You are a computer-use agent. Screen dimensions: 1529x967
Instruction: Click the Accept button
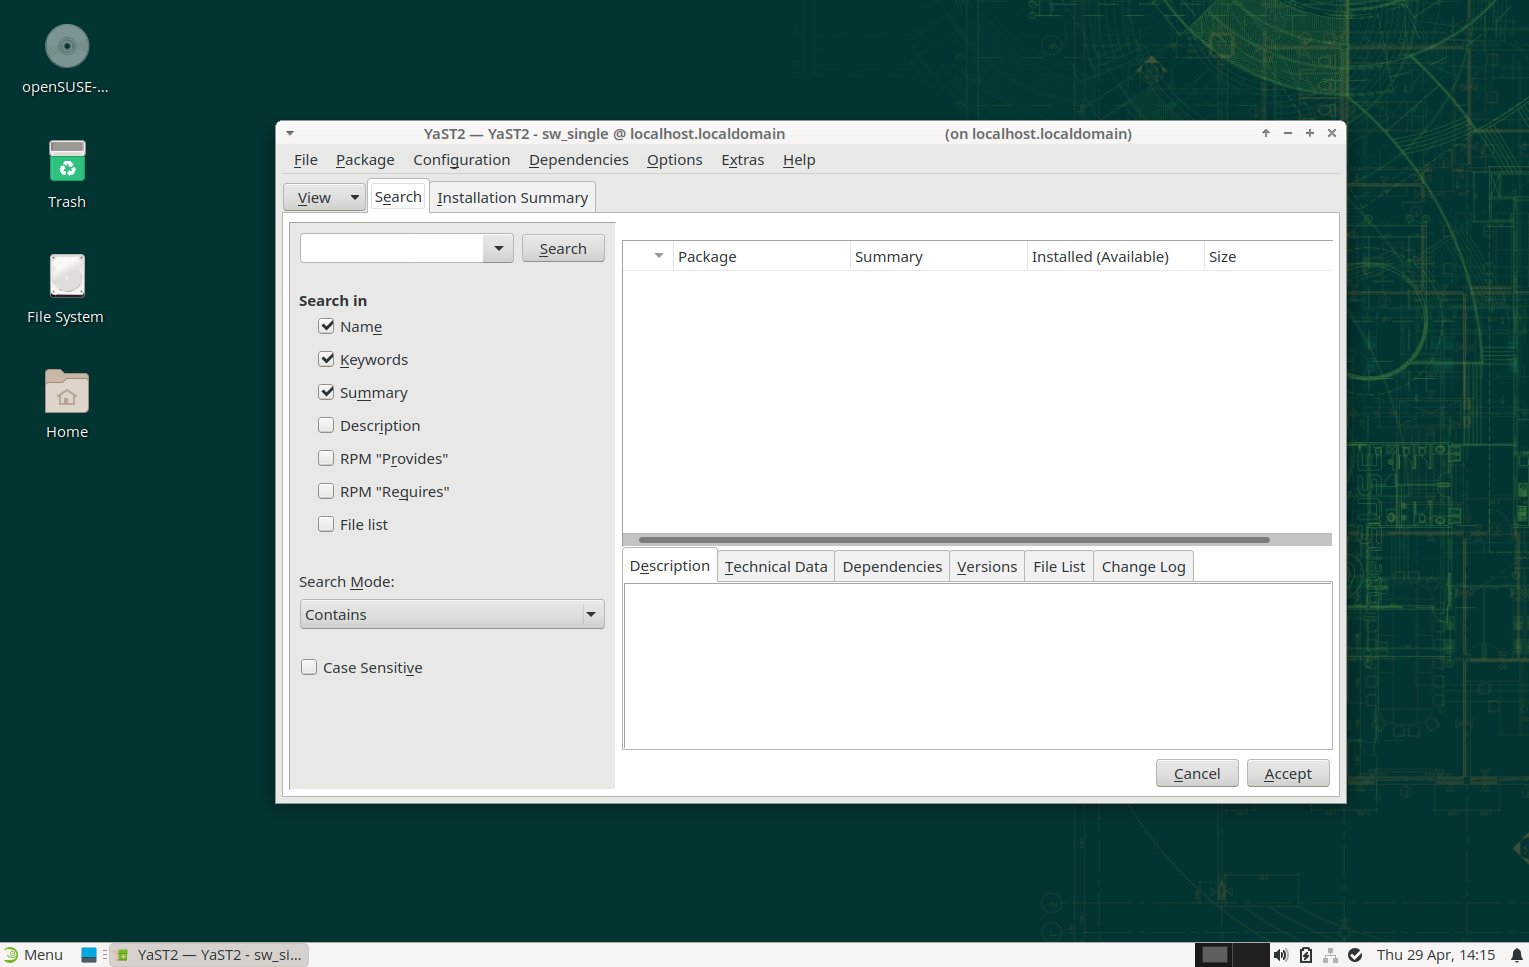[x=1287, y=774]
